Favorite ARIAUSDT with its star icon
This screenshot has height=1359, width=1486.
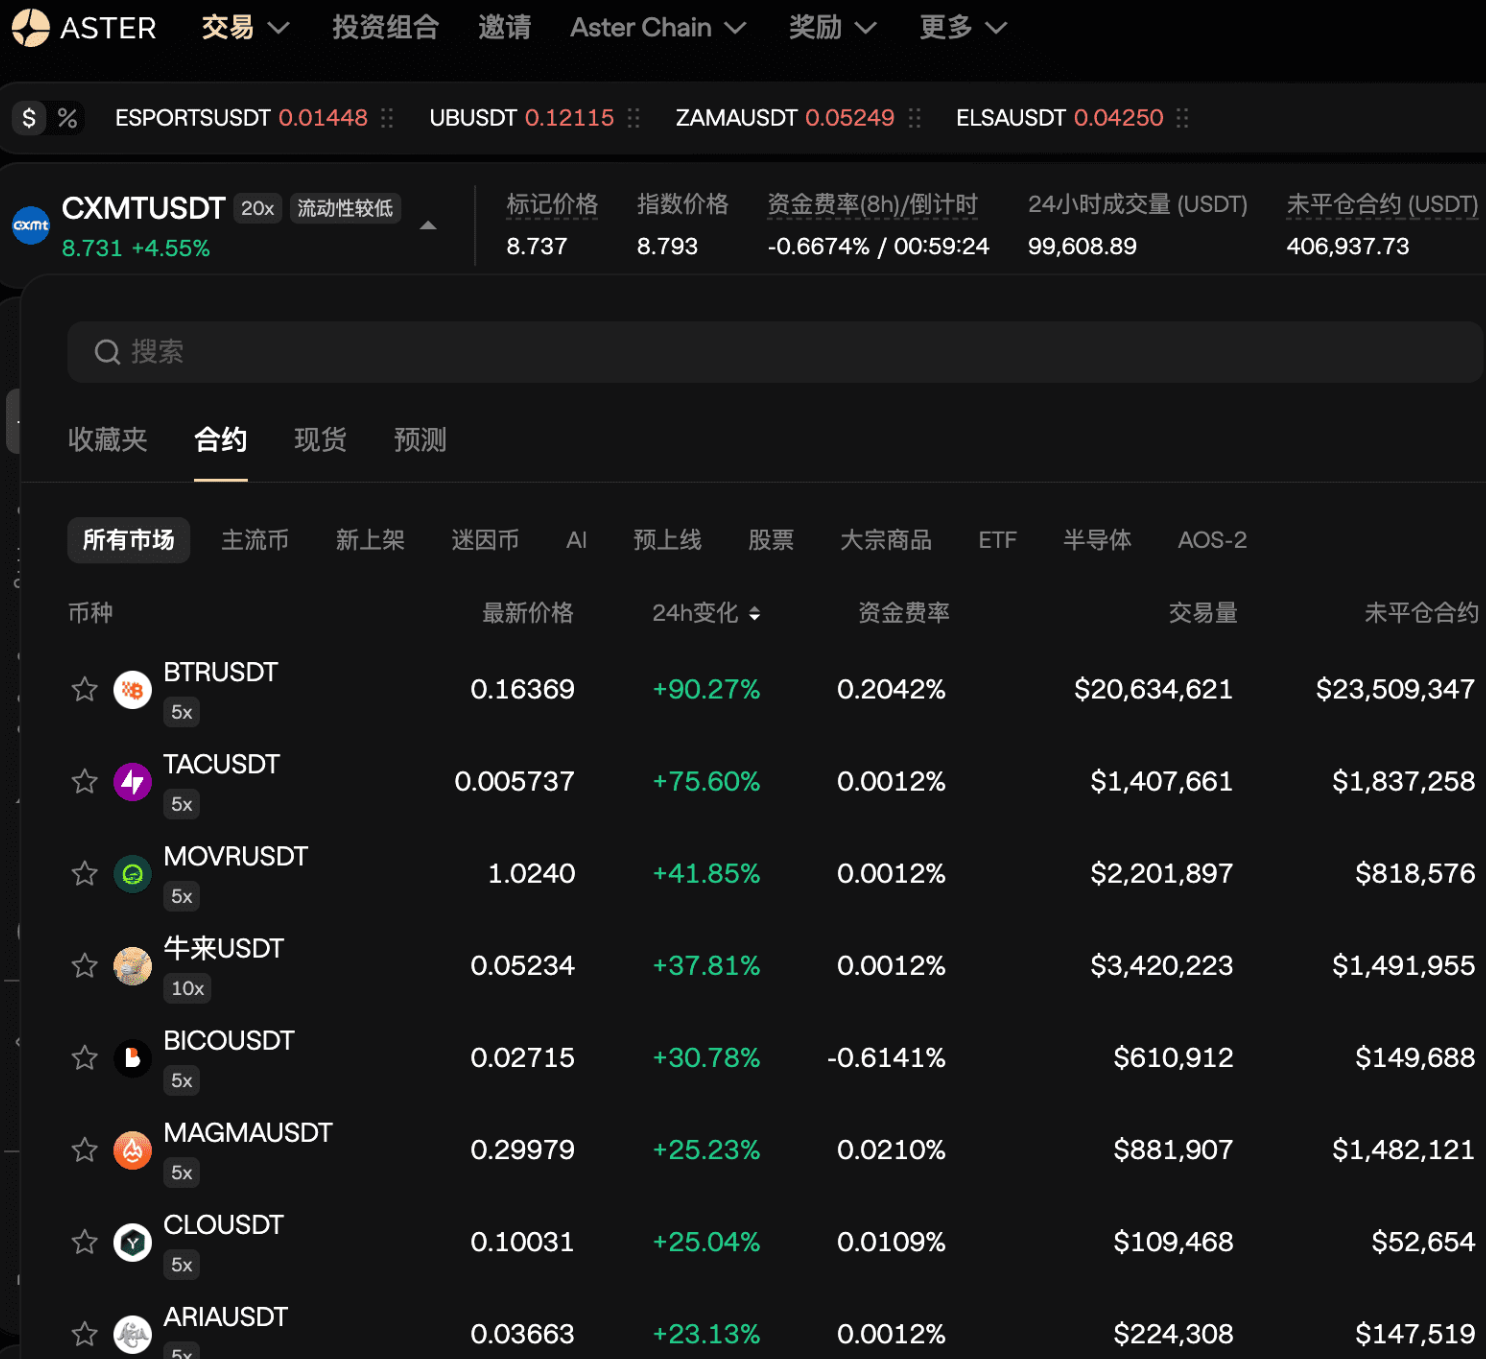(85, 1333)
